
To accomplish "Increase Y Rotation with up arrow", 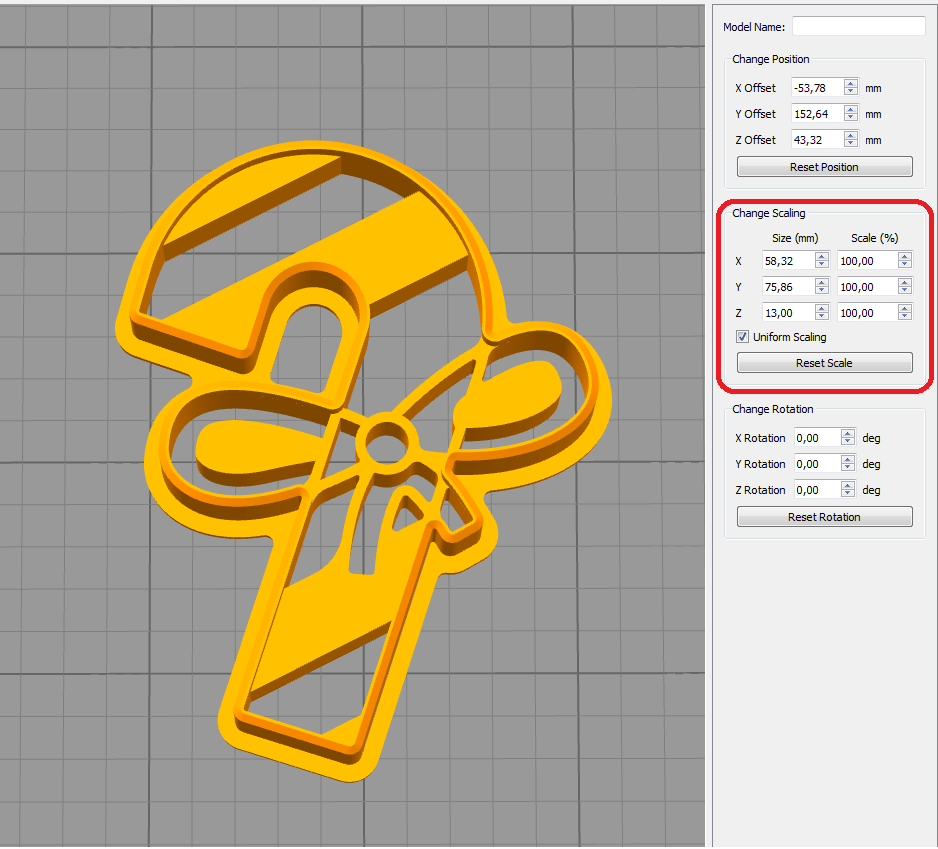I will pyautogui.click(x=848, y=459).
